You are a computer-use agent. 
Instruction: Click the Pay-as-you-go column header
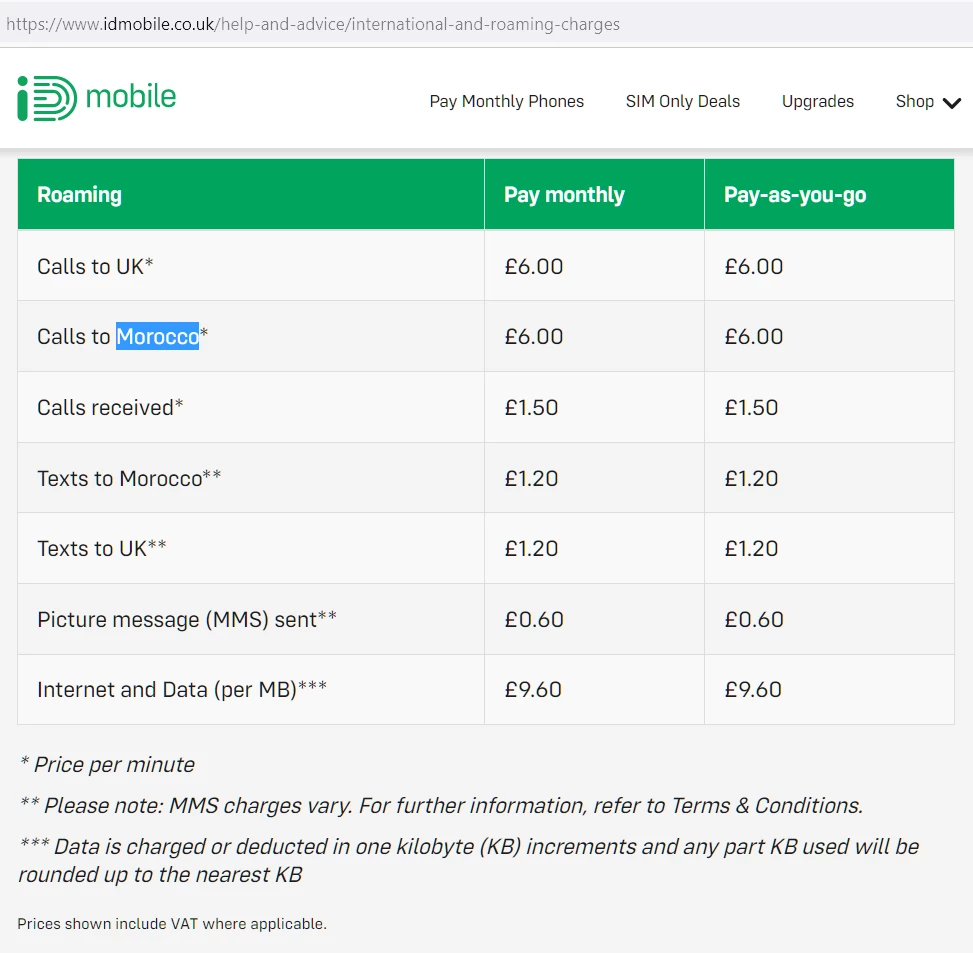795,195
